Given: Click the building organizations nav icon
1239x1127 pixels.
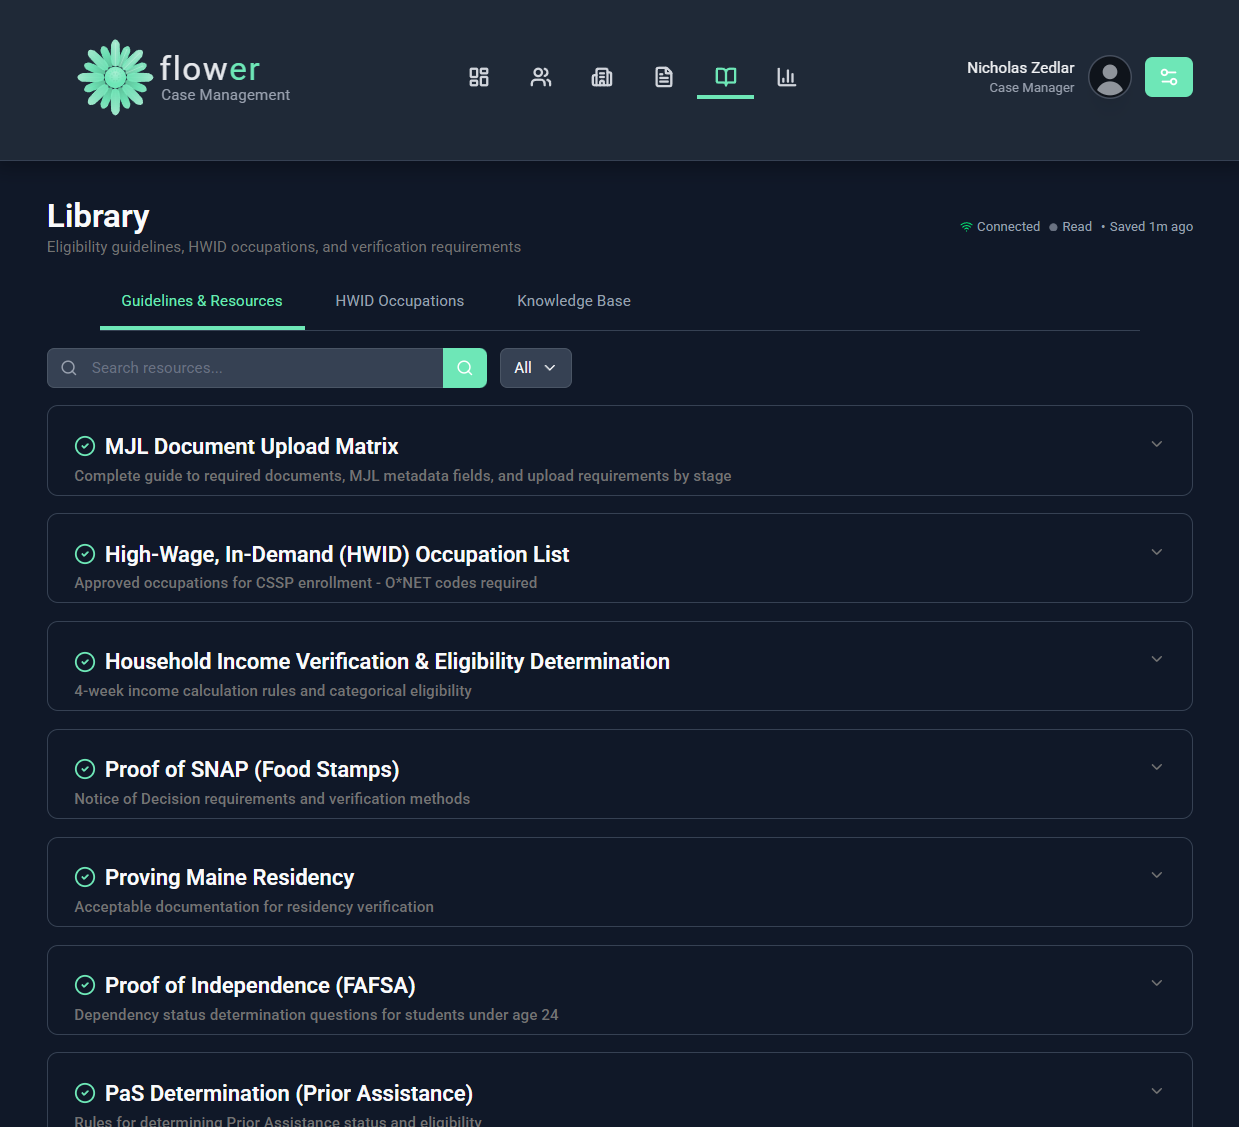Looking at the screenshot, I should [602, 77].
